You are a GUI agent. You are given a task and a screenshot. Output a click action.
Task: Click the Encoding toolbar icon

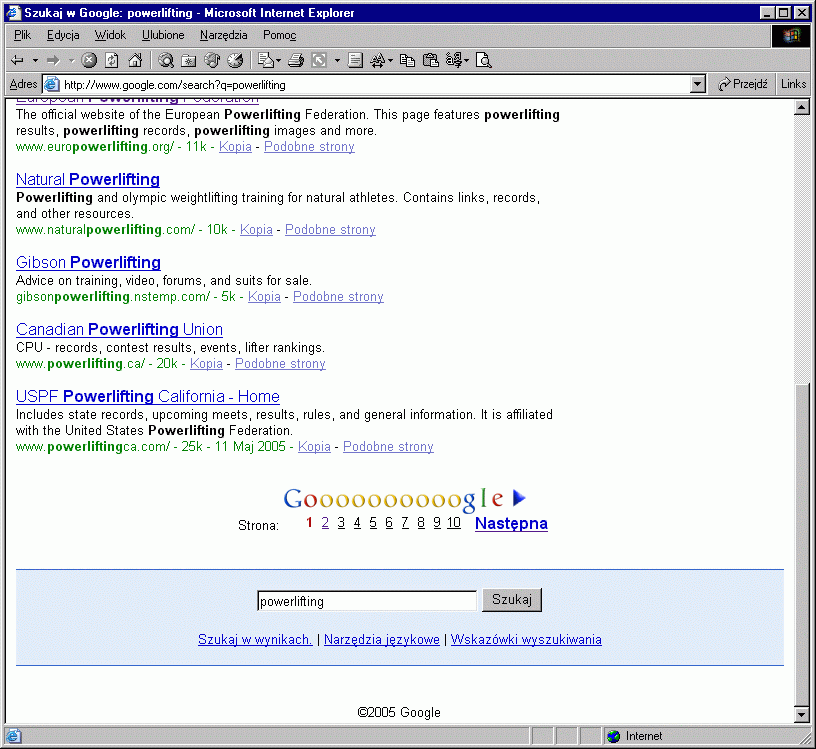coord(454,60)
